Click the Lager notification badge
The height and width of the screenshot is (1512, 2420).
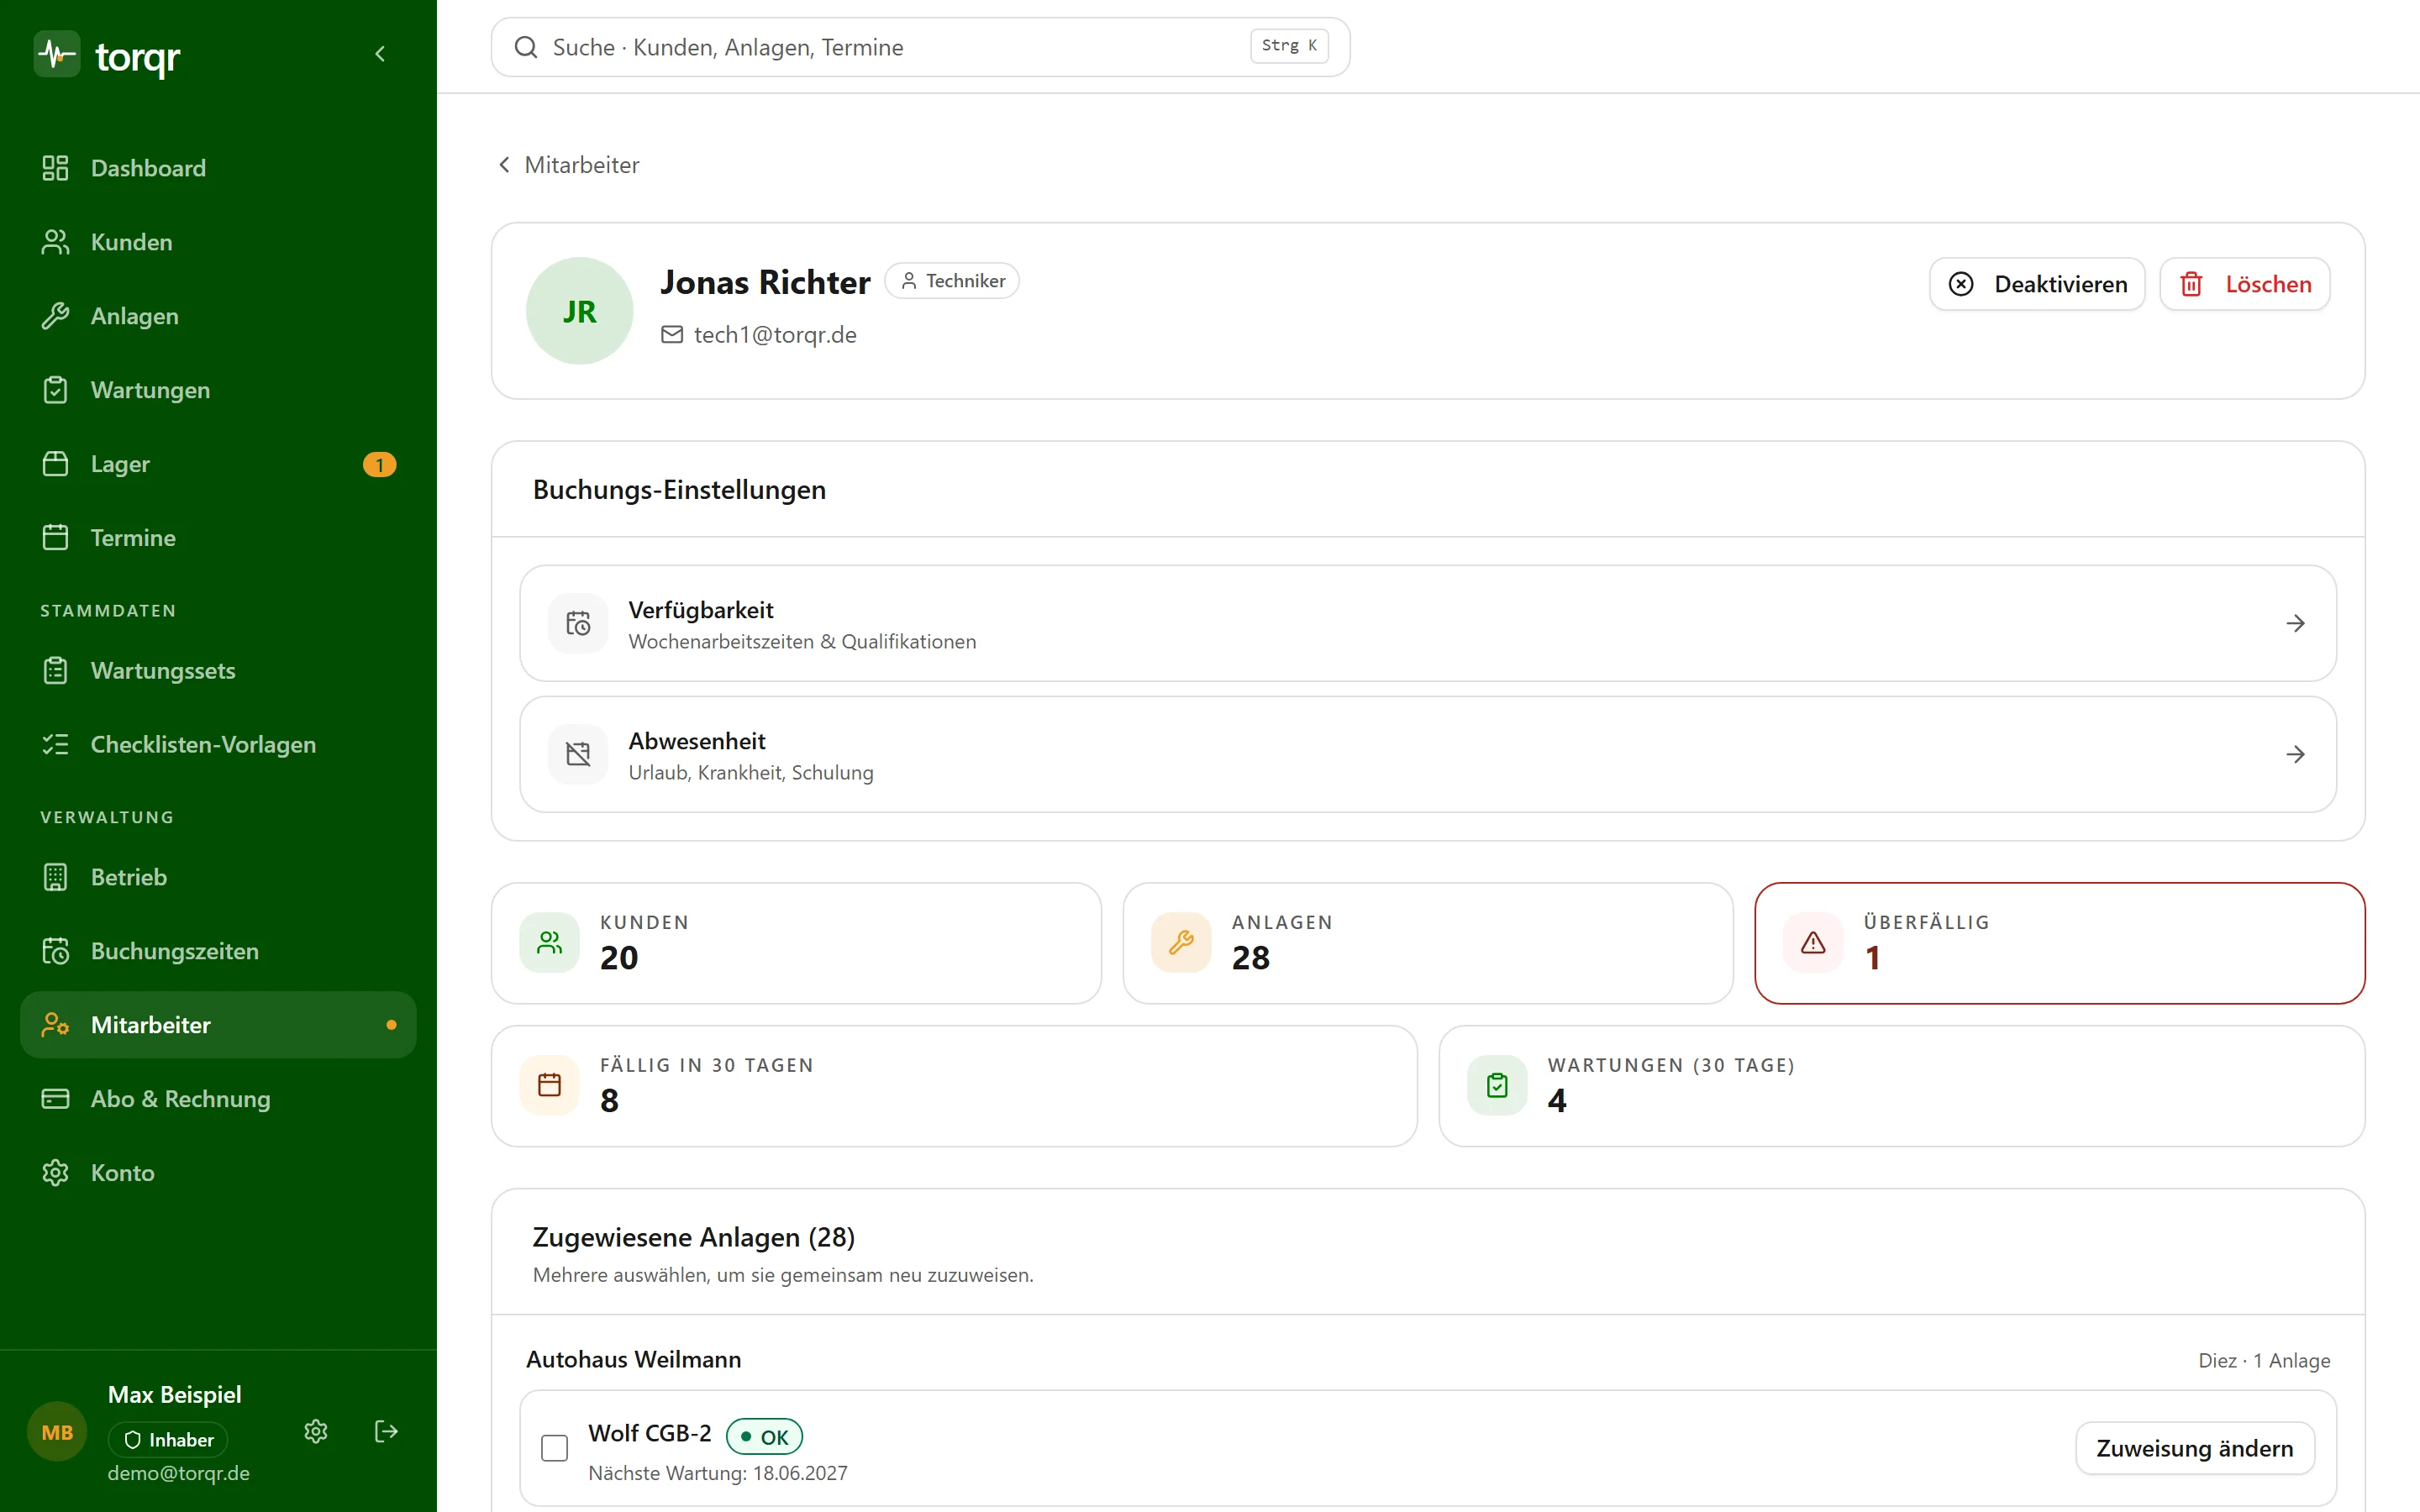pos(380,465)
